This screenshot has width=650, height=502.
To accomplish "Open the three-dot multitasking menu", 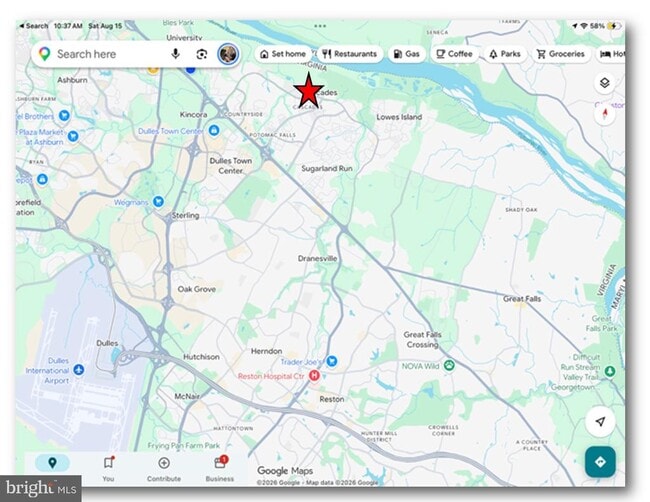I will [x=320, y=26].
